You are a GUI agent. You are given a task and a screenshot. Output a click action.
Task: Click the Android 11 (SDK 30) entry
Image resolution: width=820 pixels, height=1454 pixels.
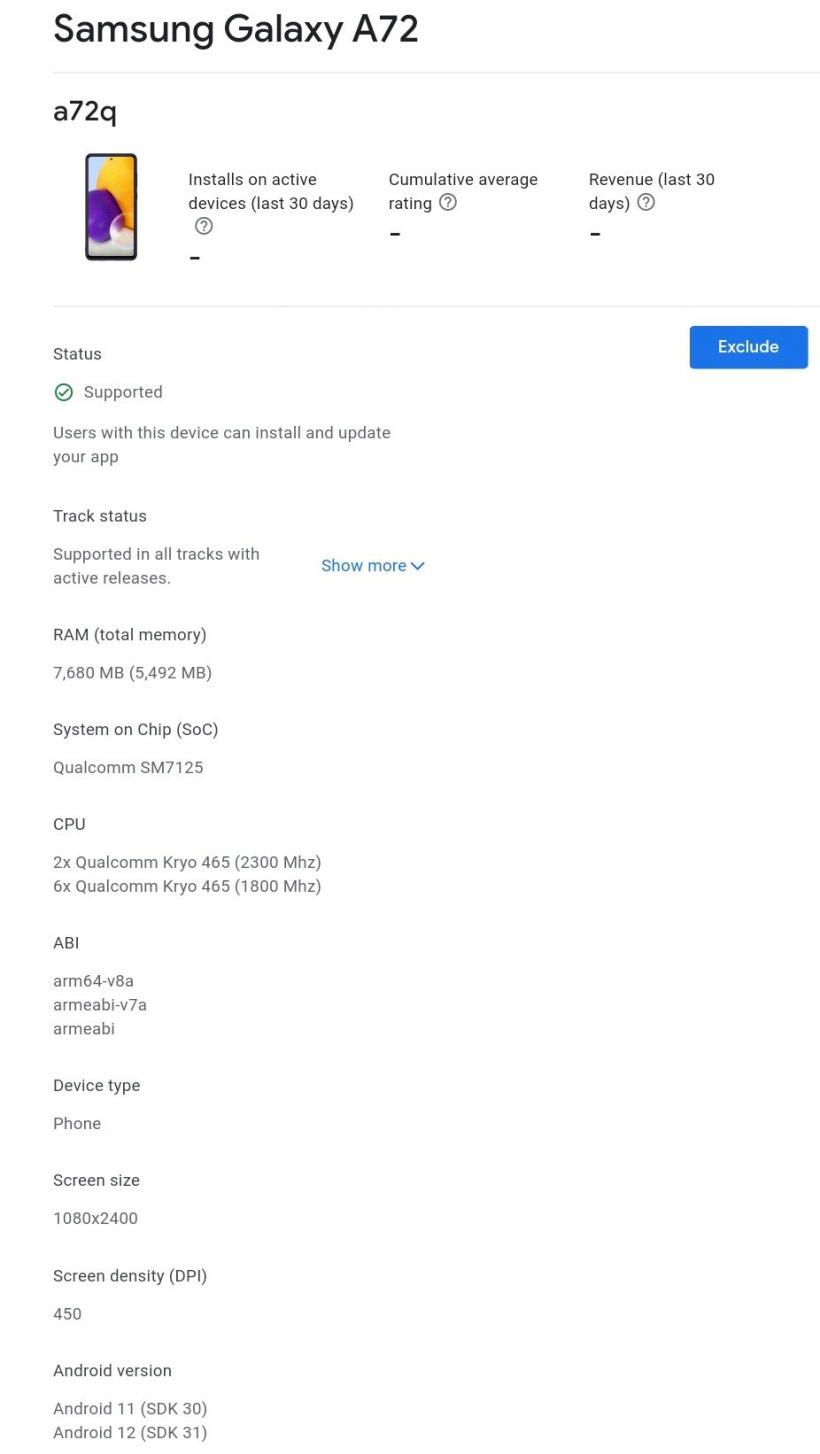130,1408
